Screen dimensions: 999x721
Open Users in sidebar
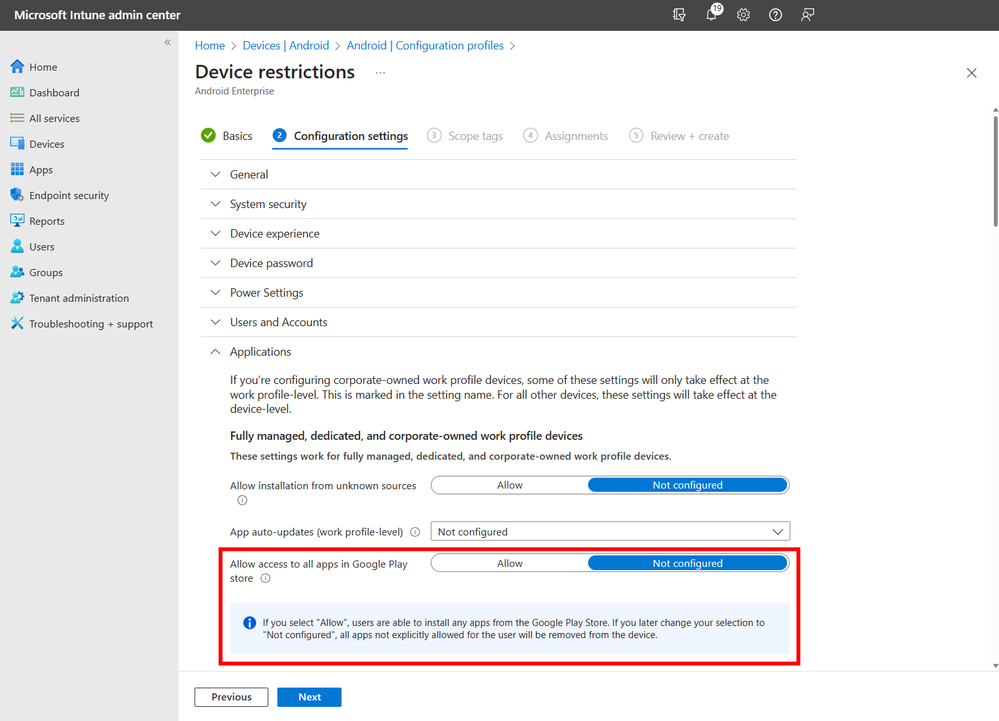pos(32,246)
